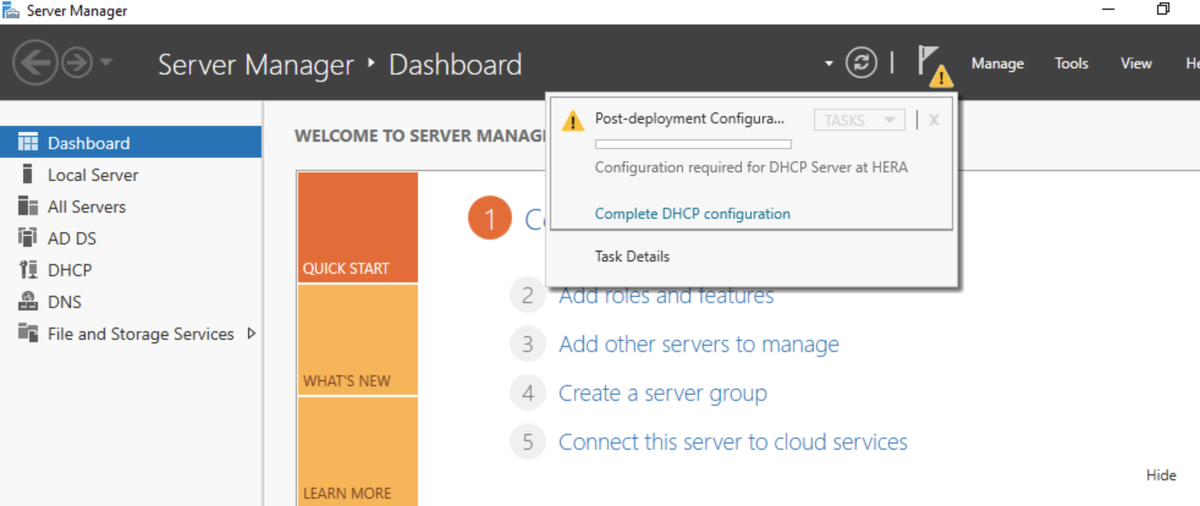Click the restore window button
This screenshot has height=506, width=1200.
pyautogui.click(x=1163, y=10)
